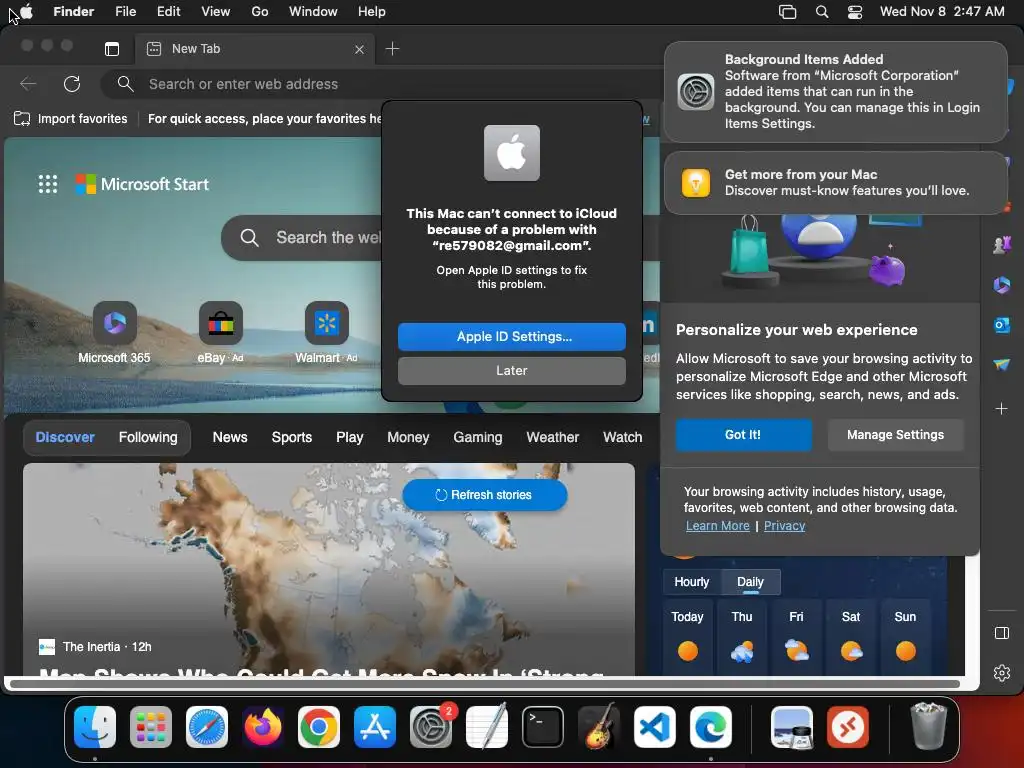Open the Help menu

click(372, 12)
